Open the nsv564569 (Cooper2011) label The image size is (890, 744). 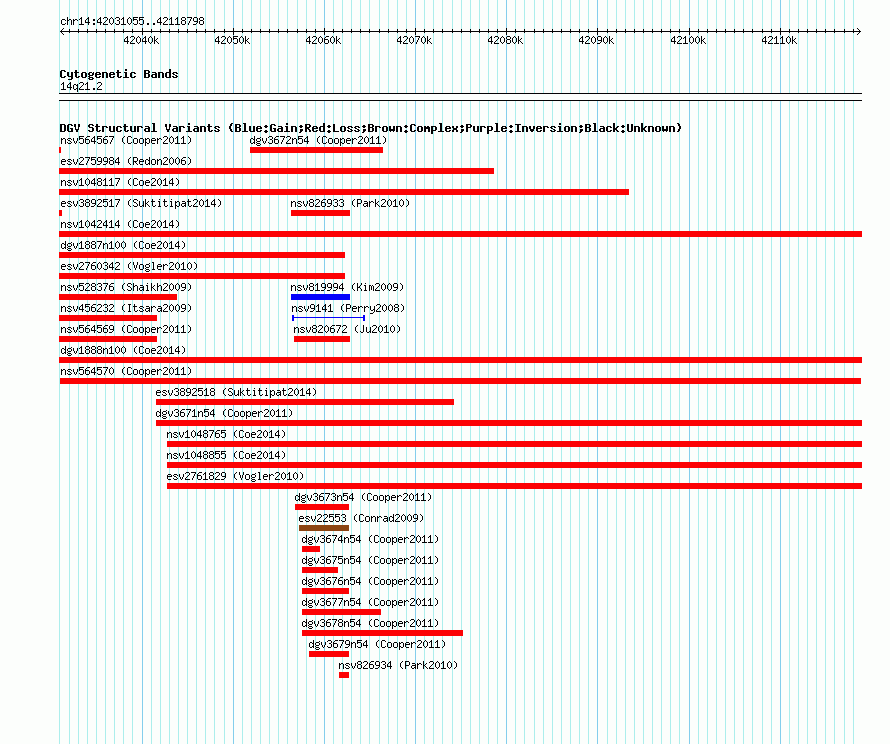point(126,329)
